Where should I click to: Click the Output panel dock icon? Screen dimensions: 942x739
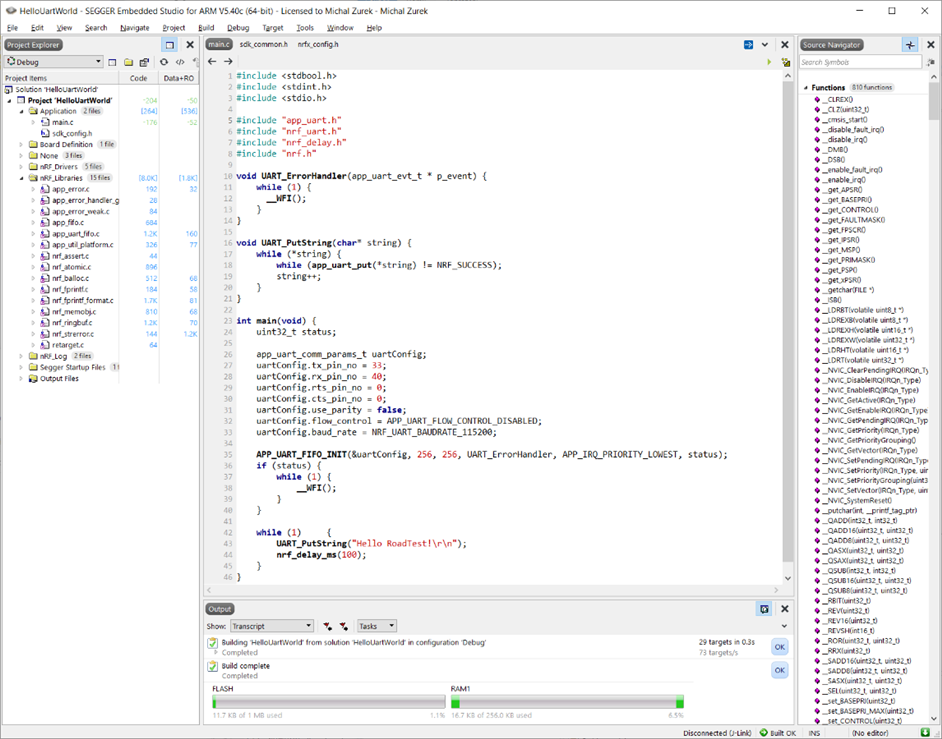[764, 608]
